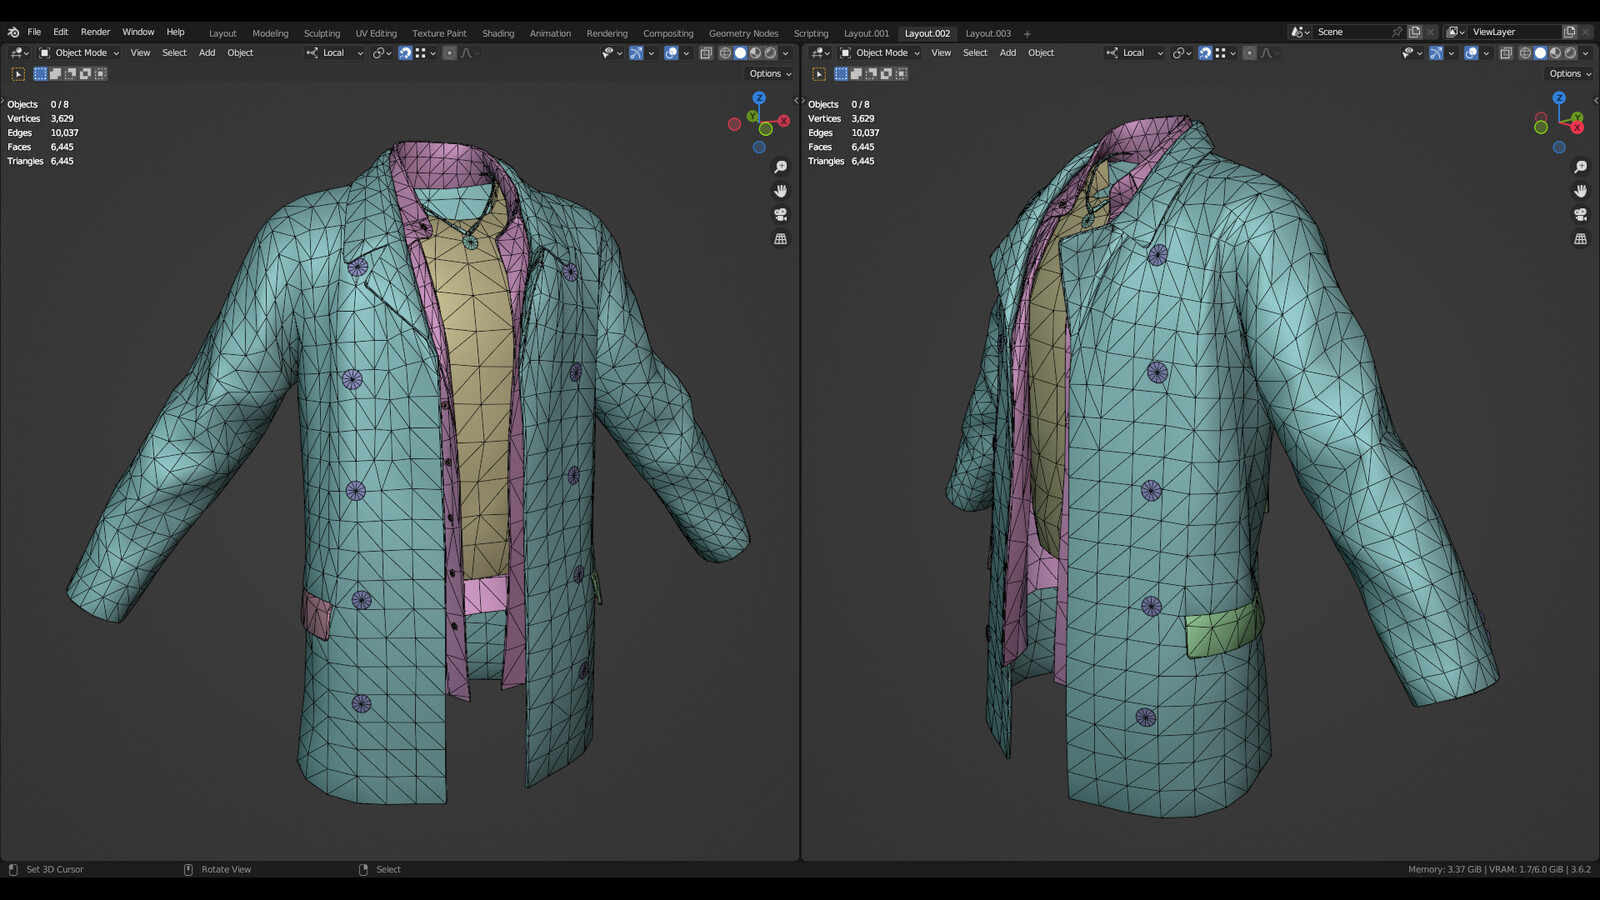Open the Options dropdown in right viewport
Screen dimensions: 1600x900
[x=1568, y=74]
